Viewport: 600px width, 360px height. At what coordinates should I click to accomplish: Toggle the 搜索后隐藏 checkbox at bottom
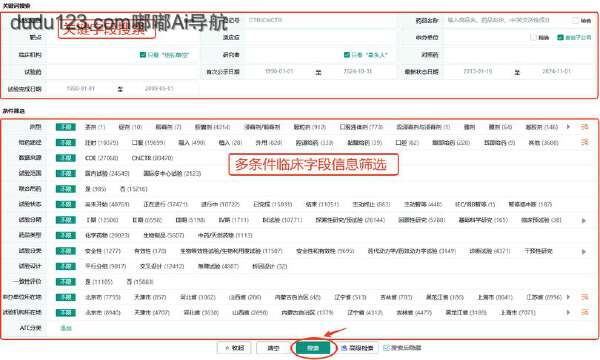pos(386,348)
